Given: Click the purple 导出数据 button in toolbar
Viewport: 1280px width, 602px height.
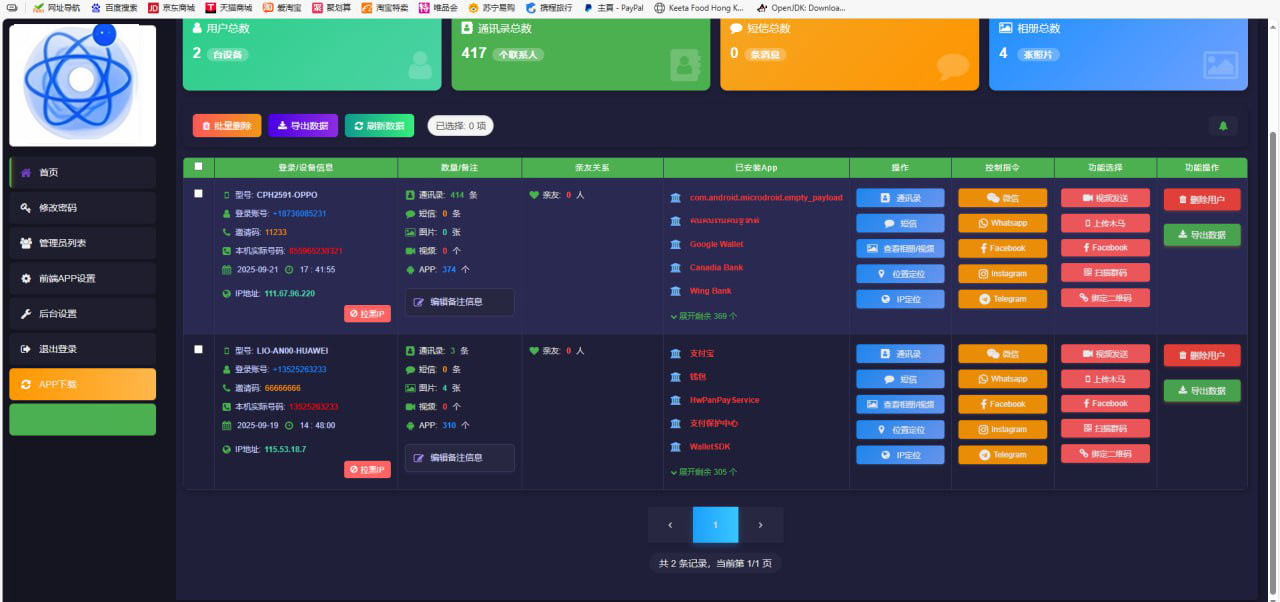Looking at the screenshot, I should [x=303, y=126].
